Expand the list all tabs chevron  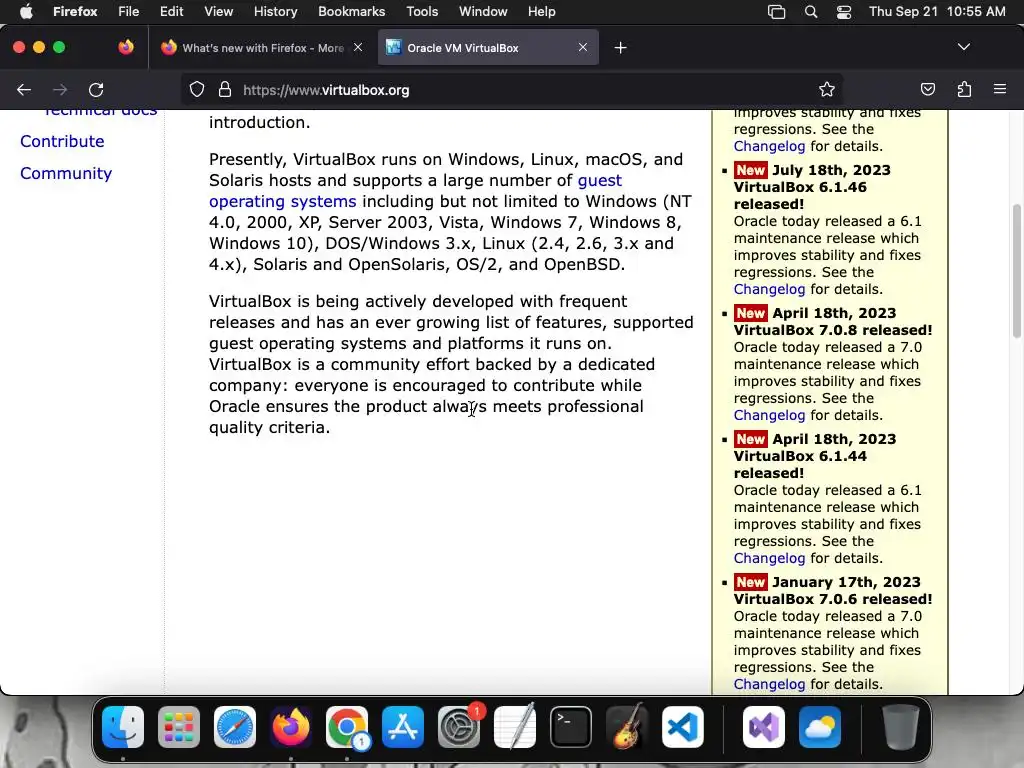[964, 47]
